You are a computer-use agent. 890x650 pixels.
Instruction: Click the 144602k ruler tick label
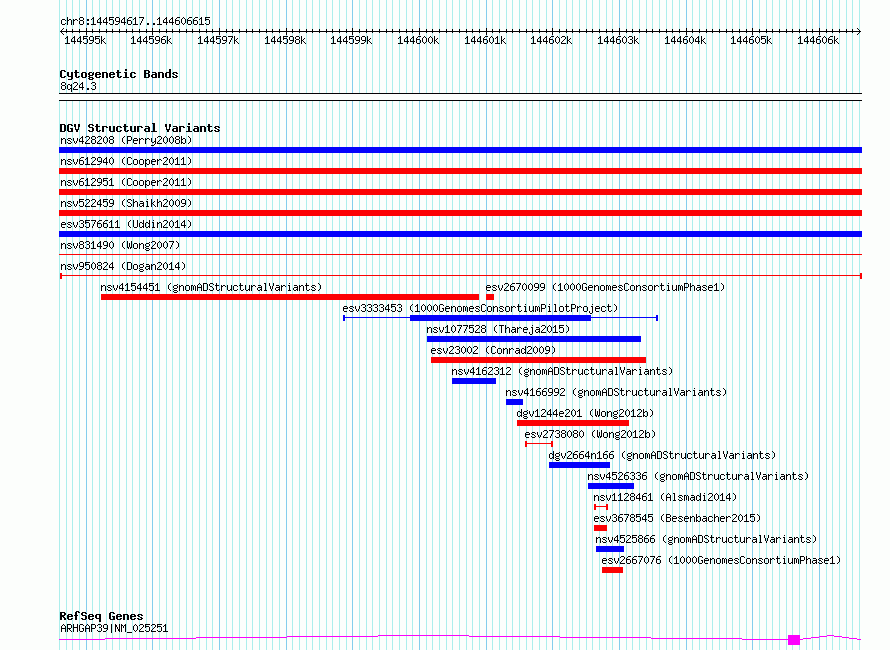pos(551,40)
